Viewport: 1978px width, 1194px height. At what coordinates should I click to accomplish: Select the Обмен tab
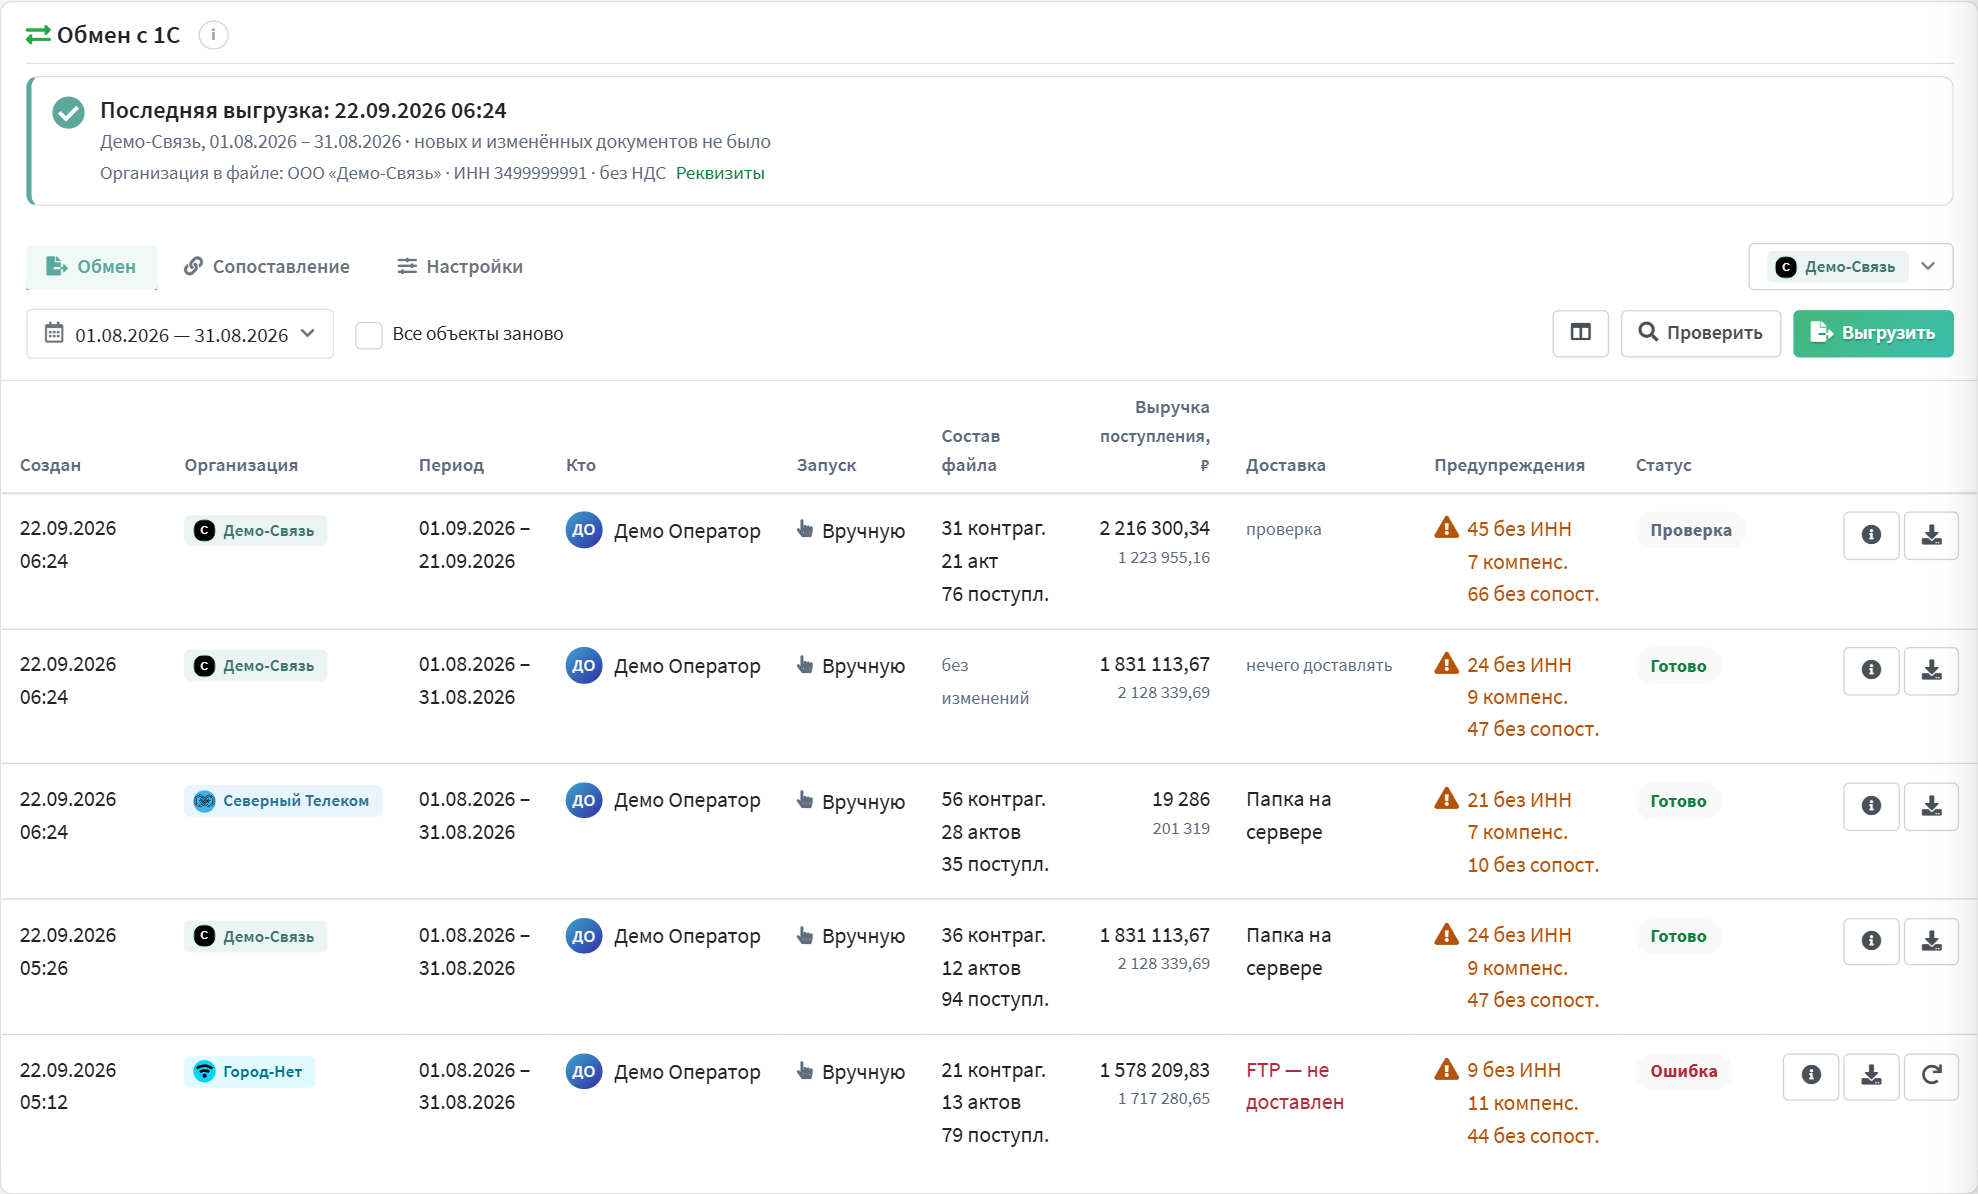click(92, 267)
